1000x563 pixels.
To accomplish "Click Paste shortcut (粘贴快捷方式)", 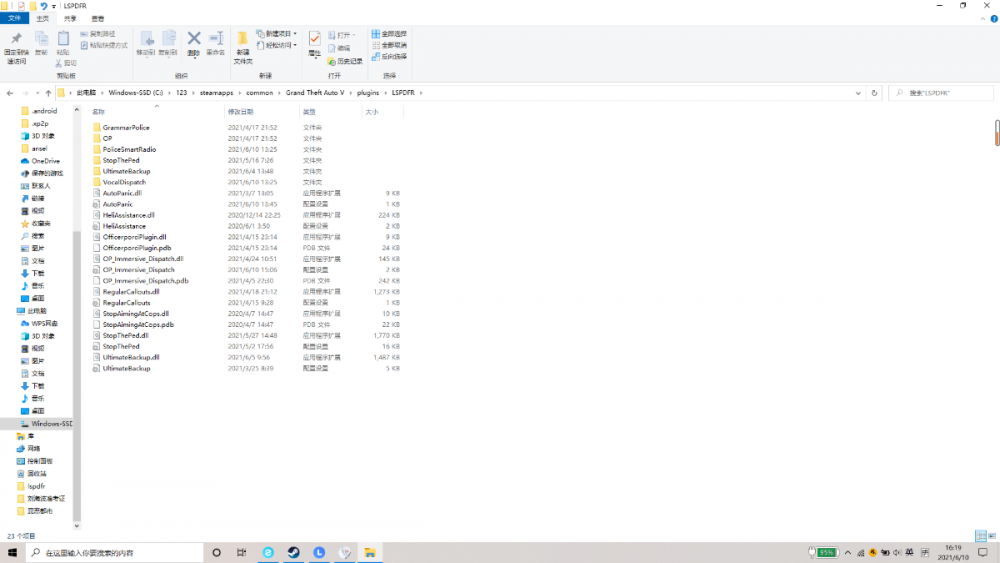I will coord(104,45).
